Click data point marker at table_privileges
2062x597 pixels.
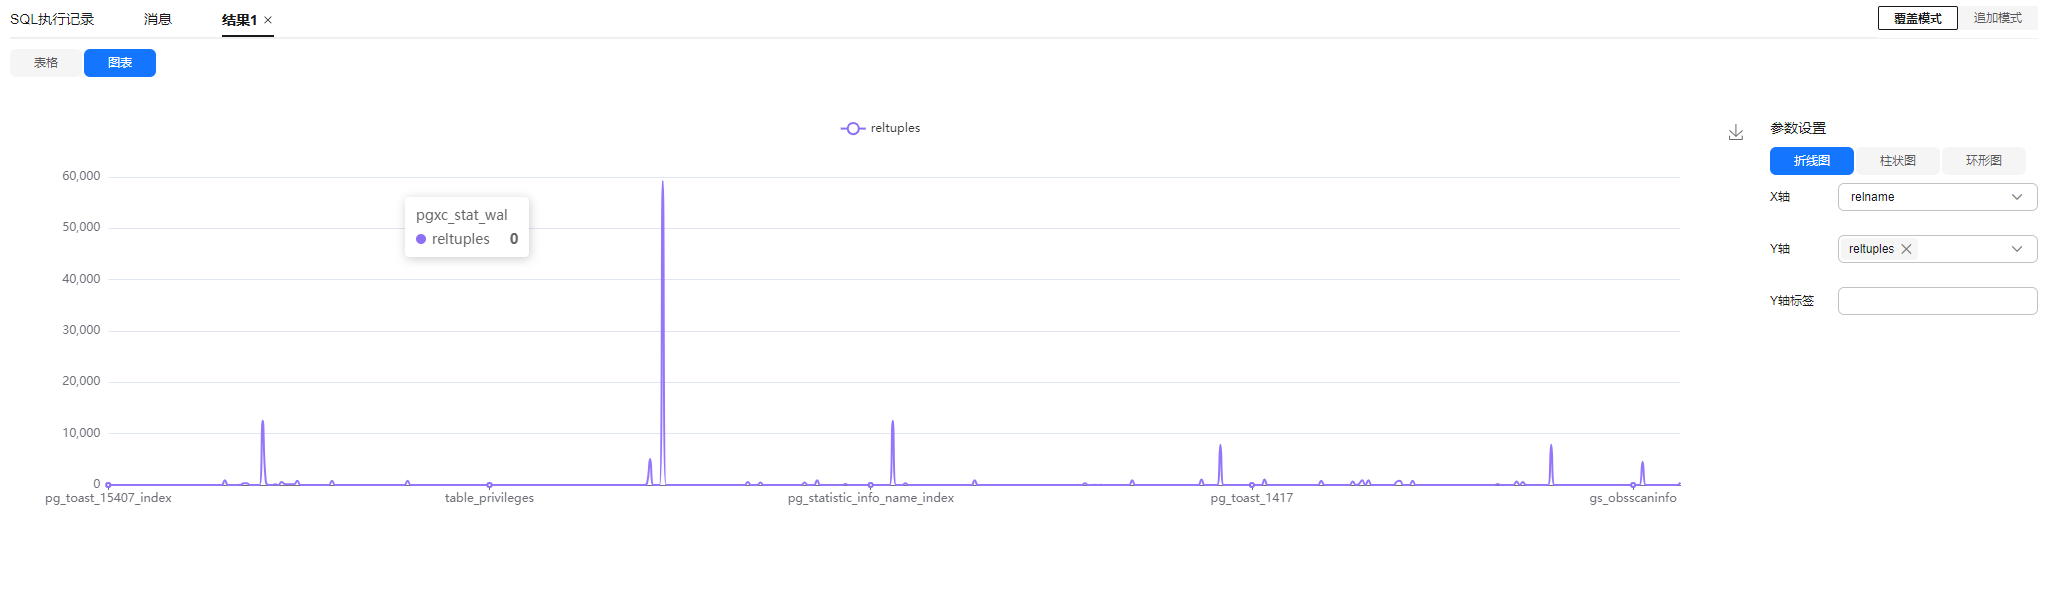point(489,485)
